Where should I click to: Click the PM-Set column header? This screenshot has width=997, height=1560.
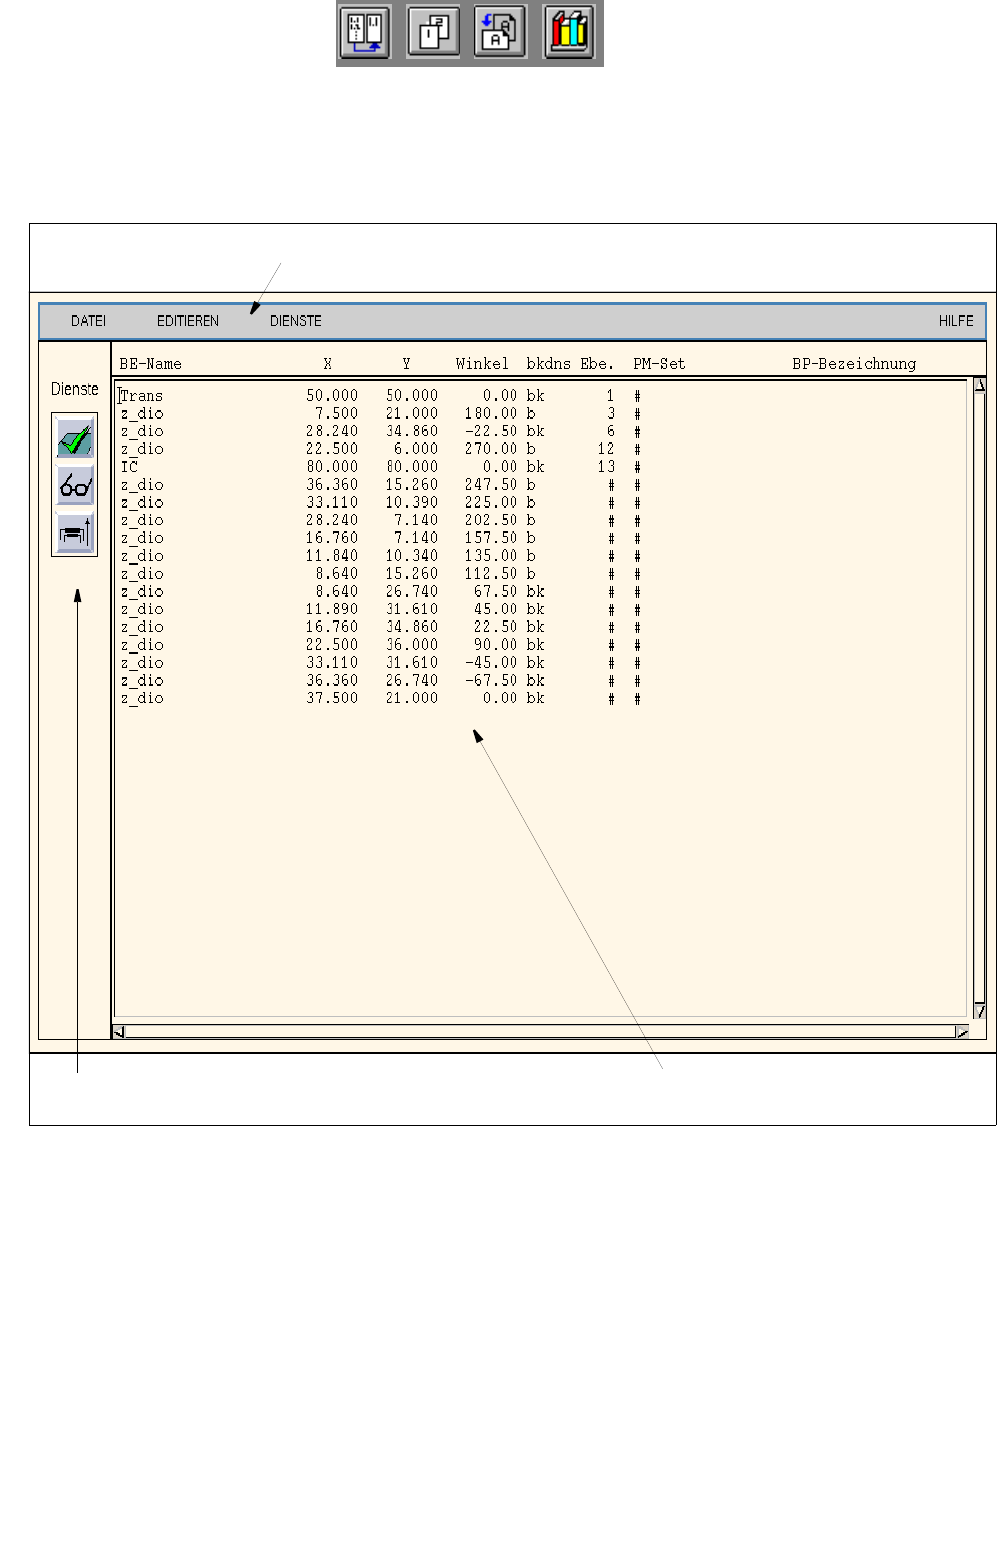point(660,364)
